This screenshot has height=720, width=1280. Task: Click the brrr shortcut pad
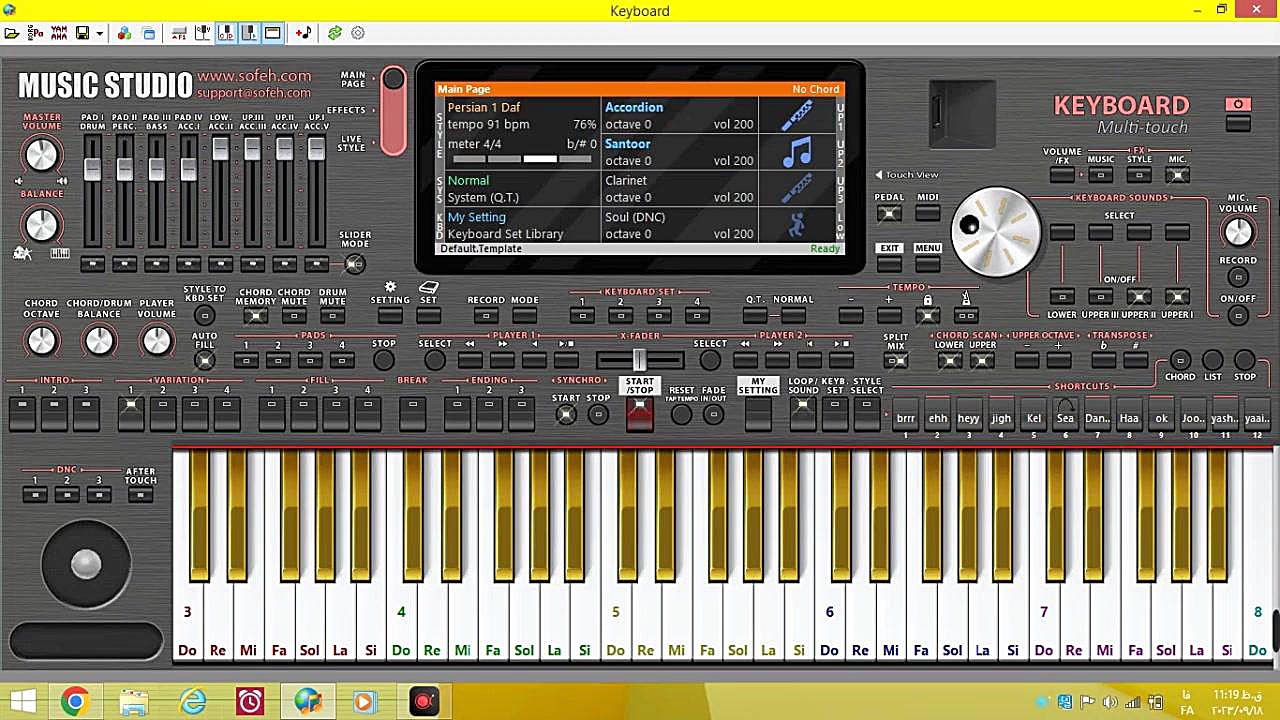[905, 413]
